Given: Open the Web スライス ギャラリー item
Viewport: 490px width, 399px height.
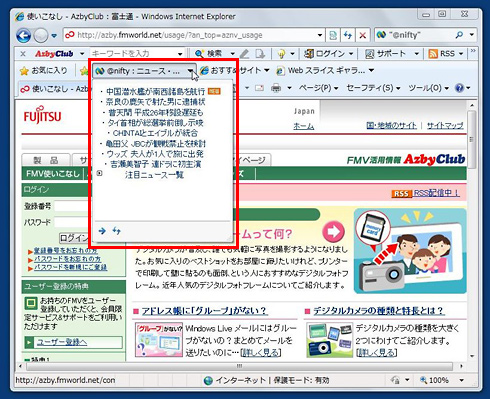Looking at the screenshot, I should (325, 70).
